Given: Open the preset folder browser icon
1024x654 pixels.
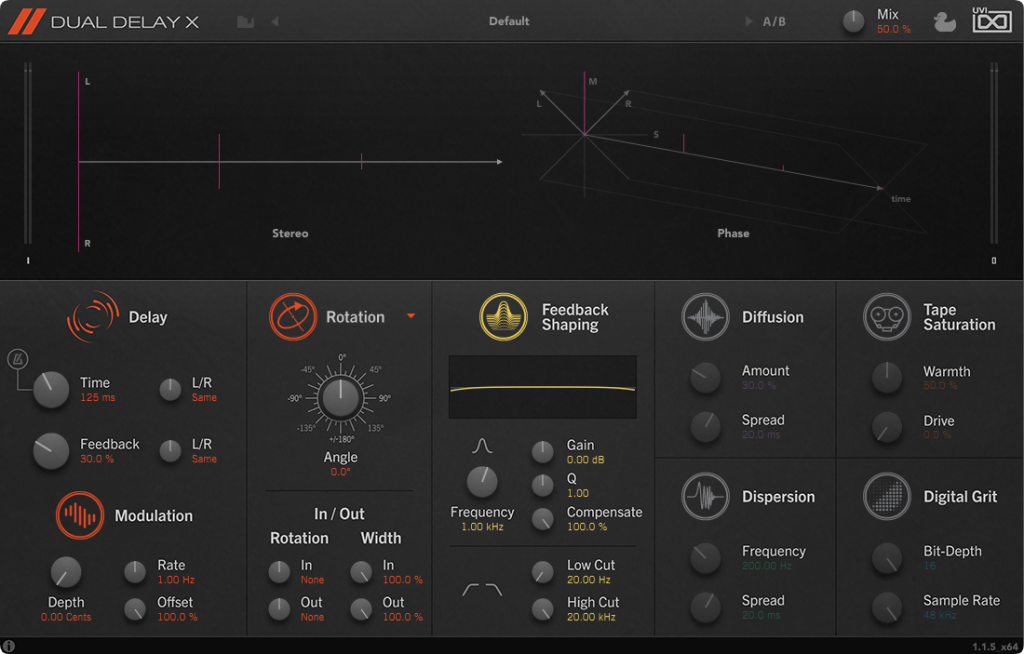Looking at the screenshot, I should pyautogui.click(x=246, y=22).
